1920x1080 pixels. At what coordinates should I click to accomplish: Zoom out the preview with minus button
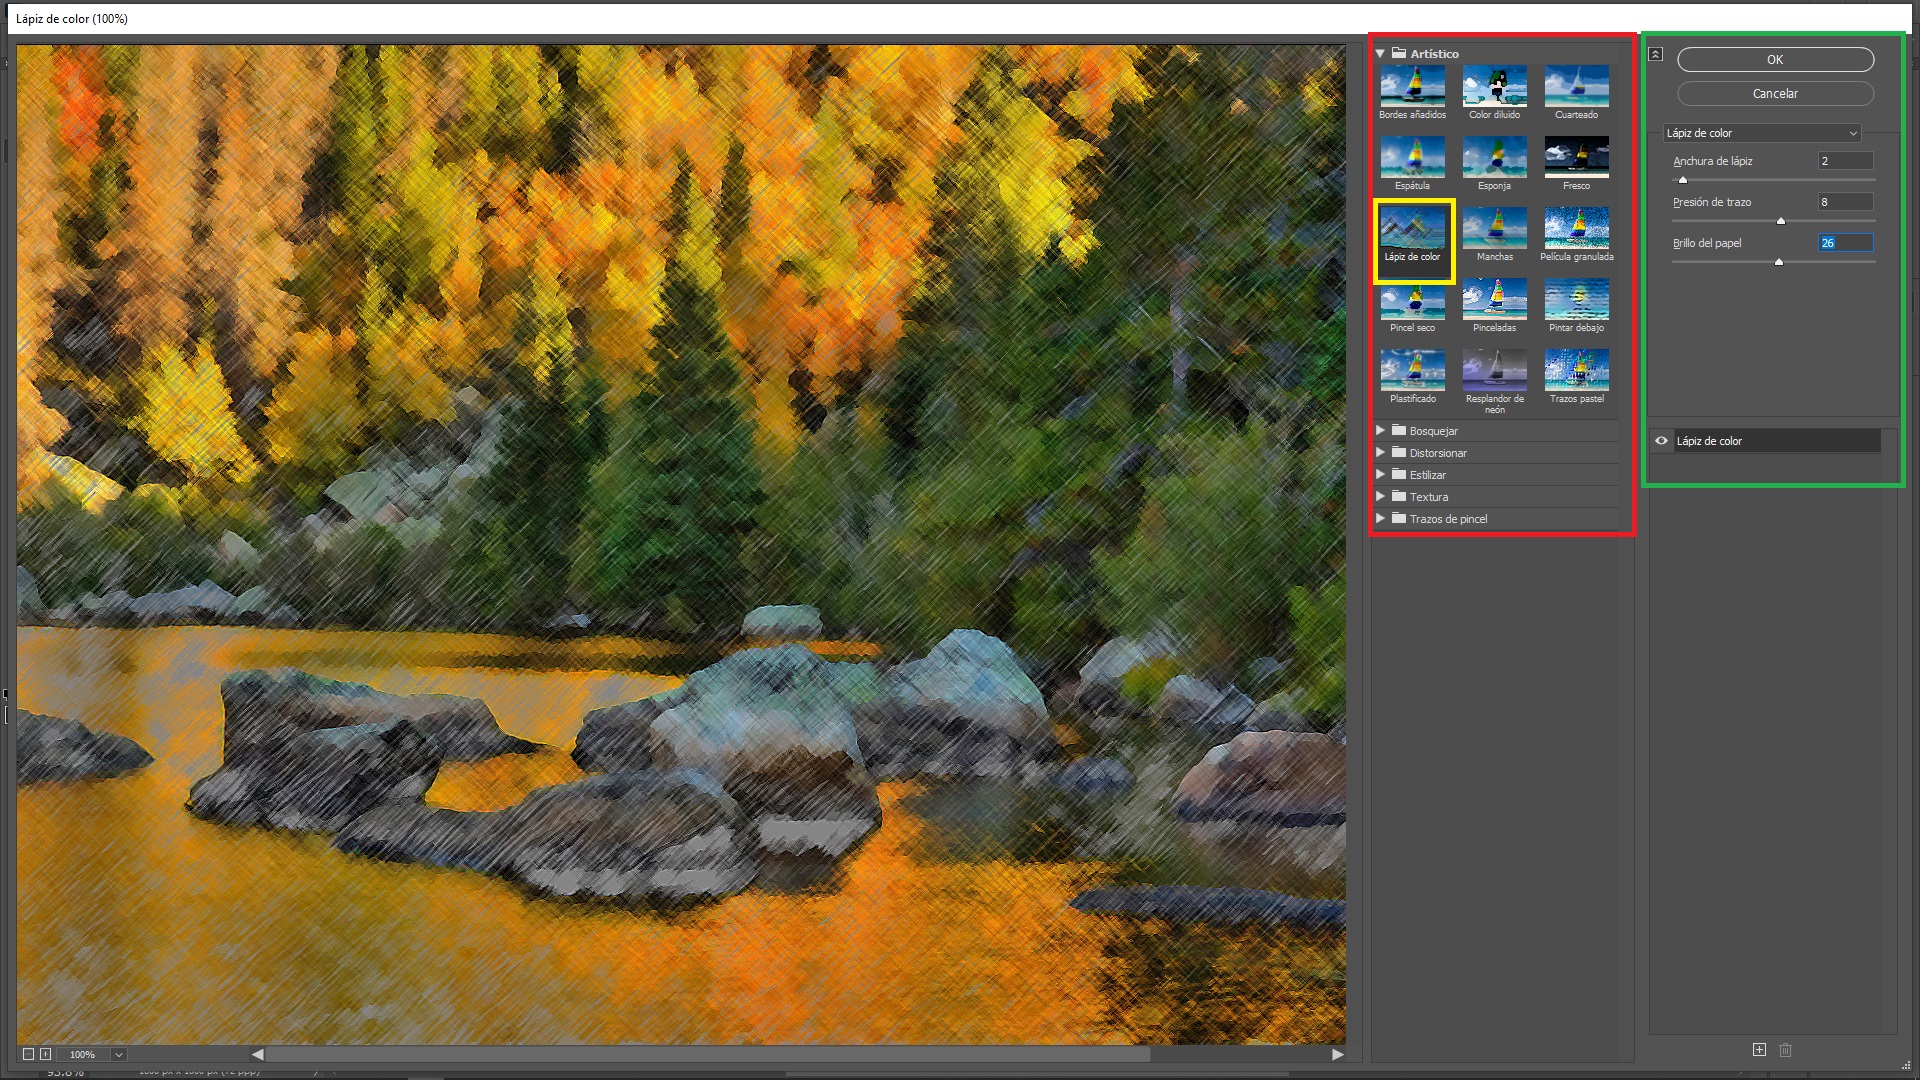[x=28, y=1054]
